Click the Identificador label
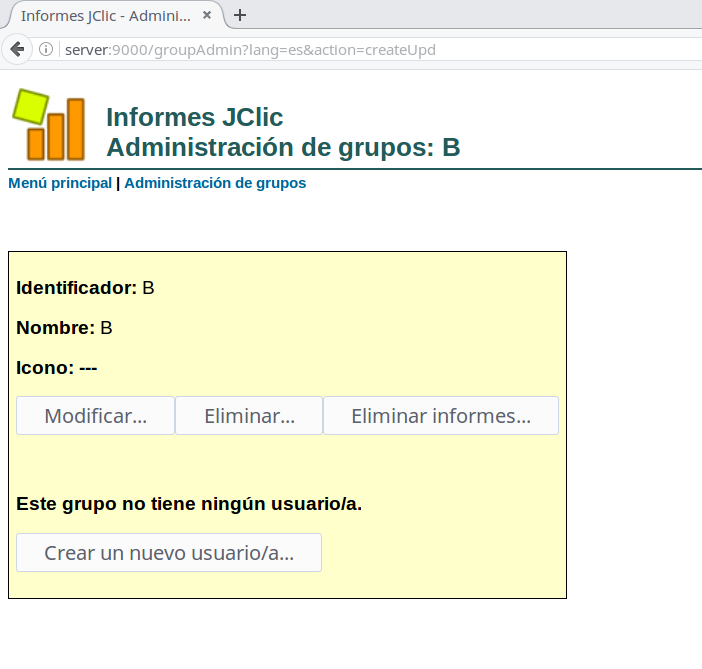 click(76, 288)
